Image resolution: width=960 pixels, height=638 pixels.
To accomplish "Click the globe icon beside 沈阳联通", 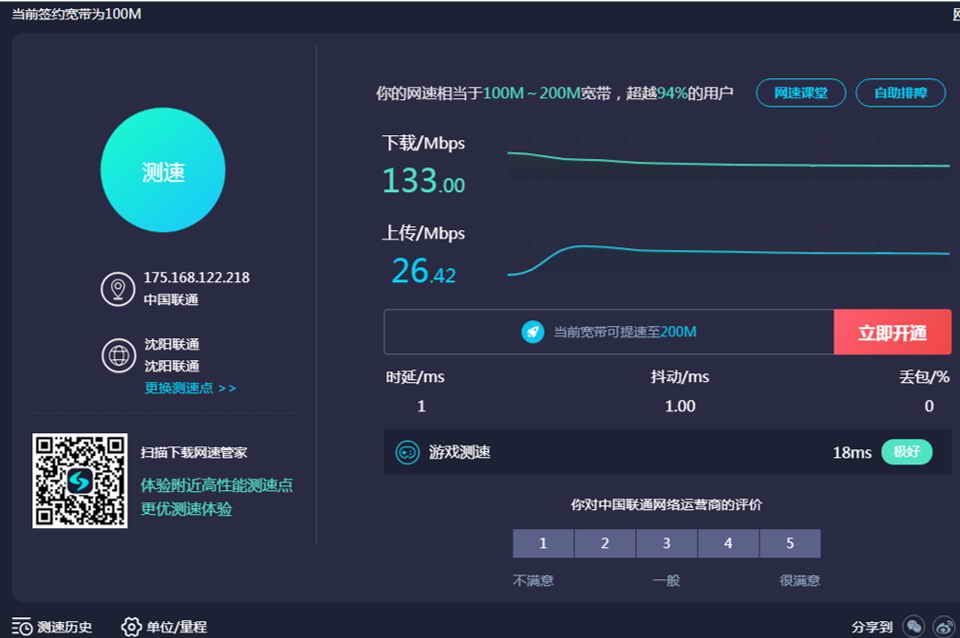I will [x=118, y=355].
